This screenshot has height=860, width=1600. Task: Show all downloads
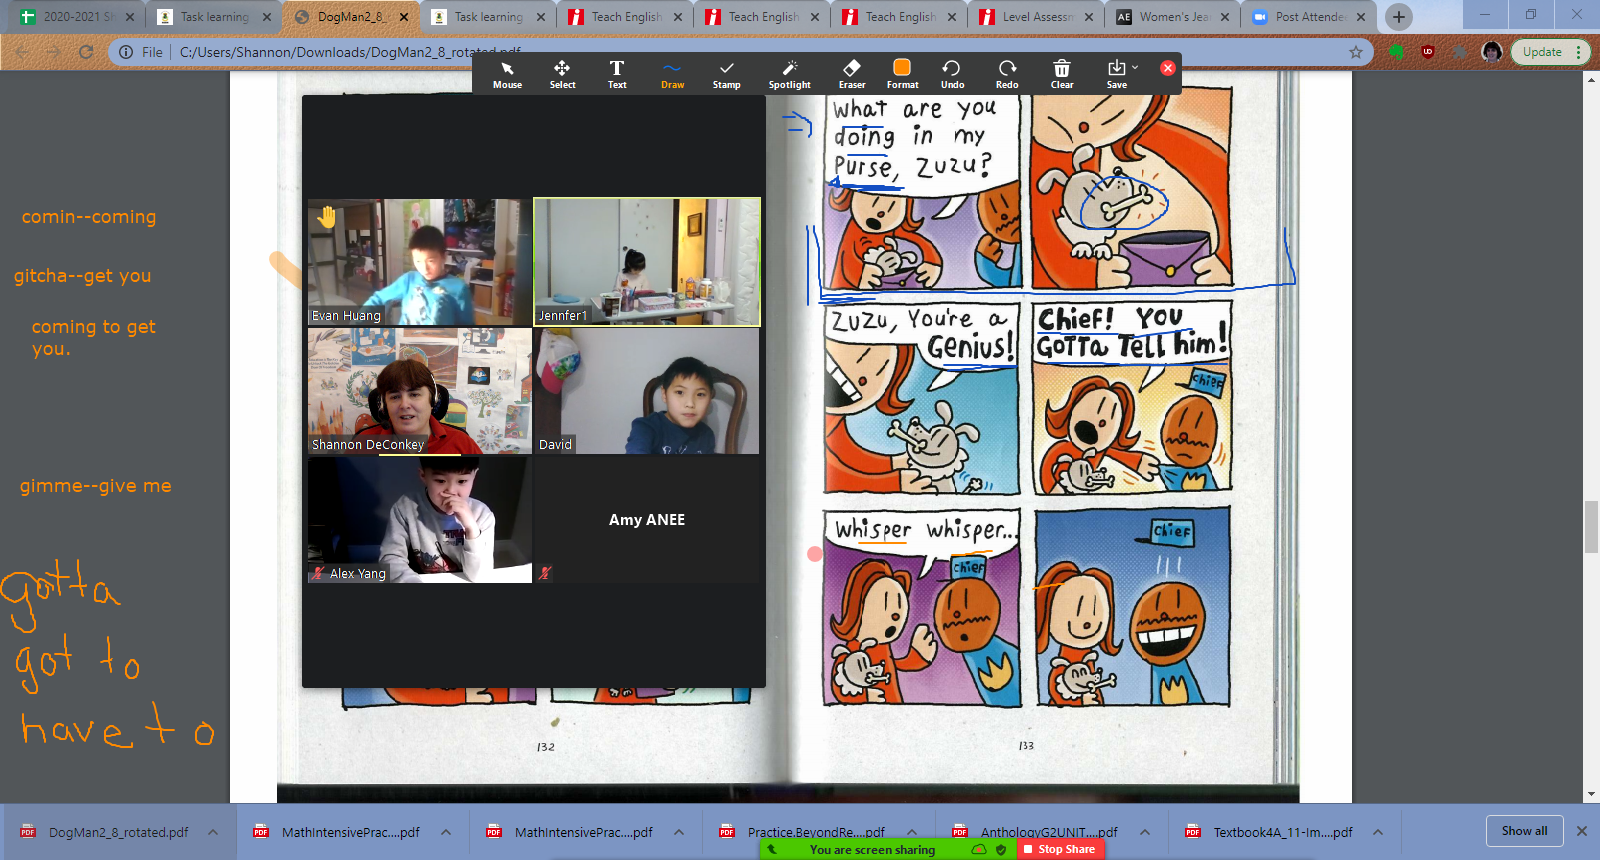[x=1524, y=831]
